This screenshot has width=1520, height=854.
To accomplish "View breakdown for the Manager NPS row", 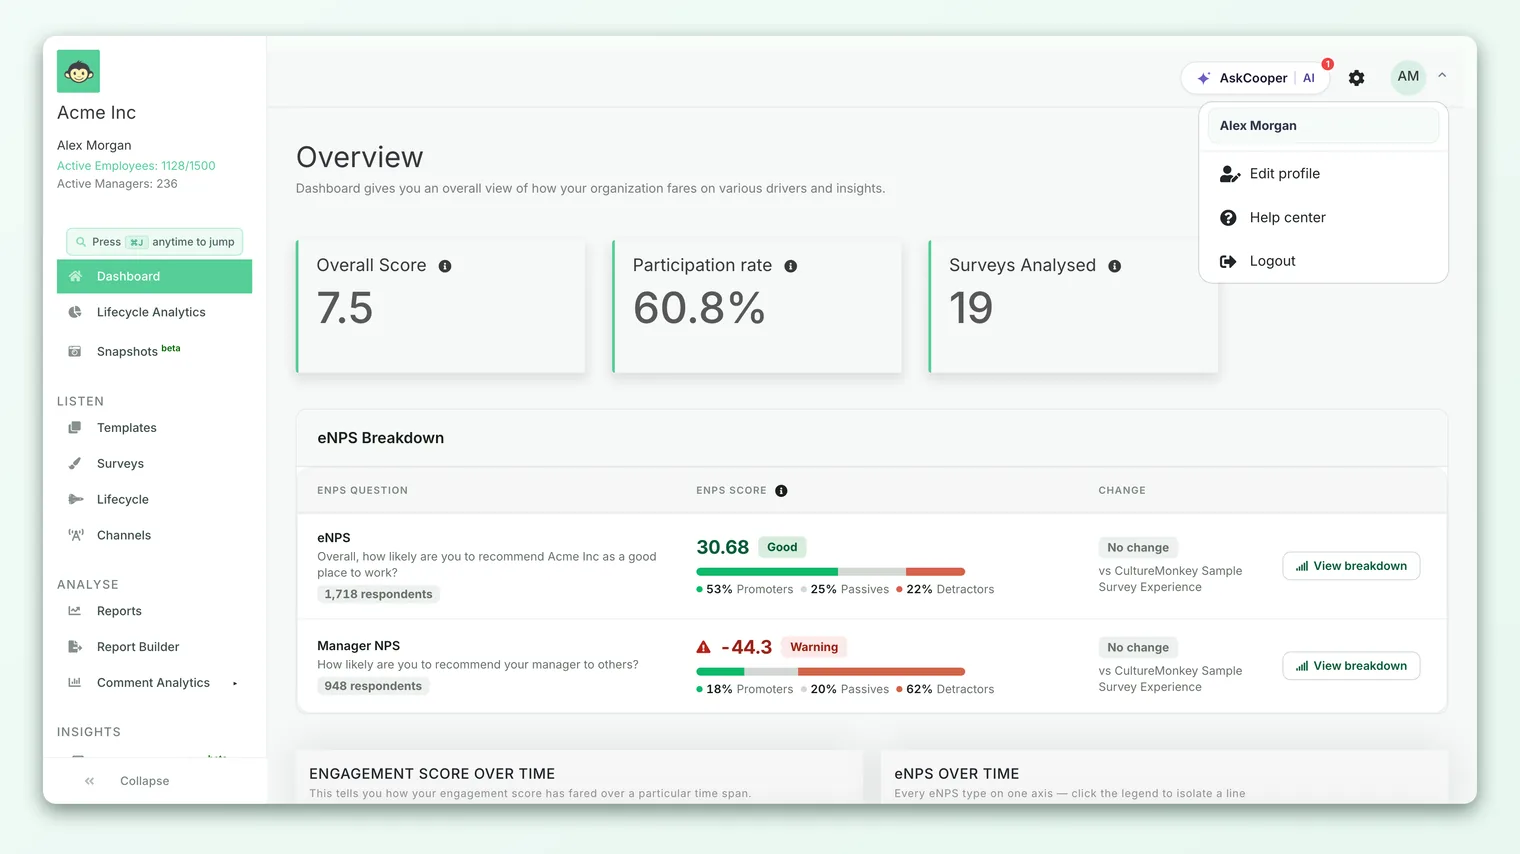I will (x=1351, y=666).
